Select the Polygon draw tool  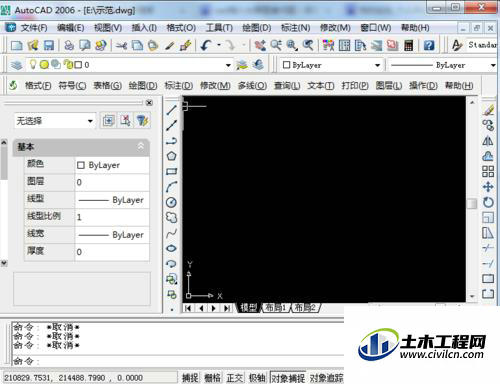coord(172,156)
